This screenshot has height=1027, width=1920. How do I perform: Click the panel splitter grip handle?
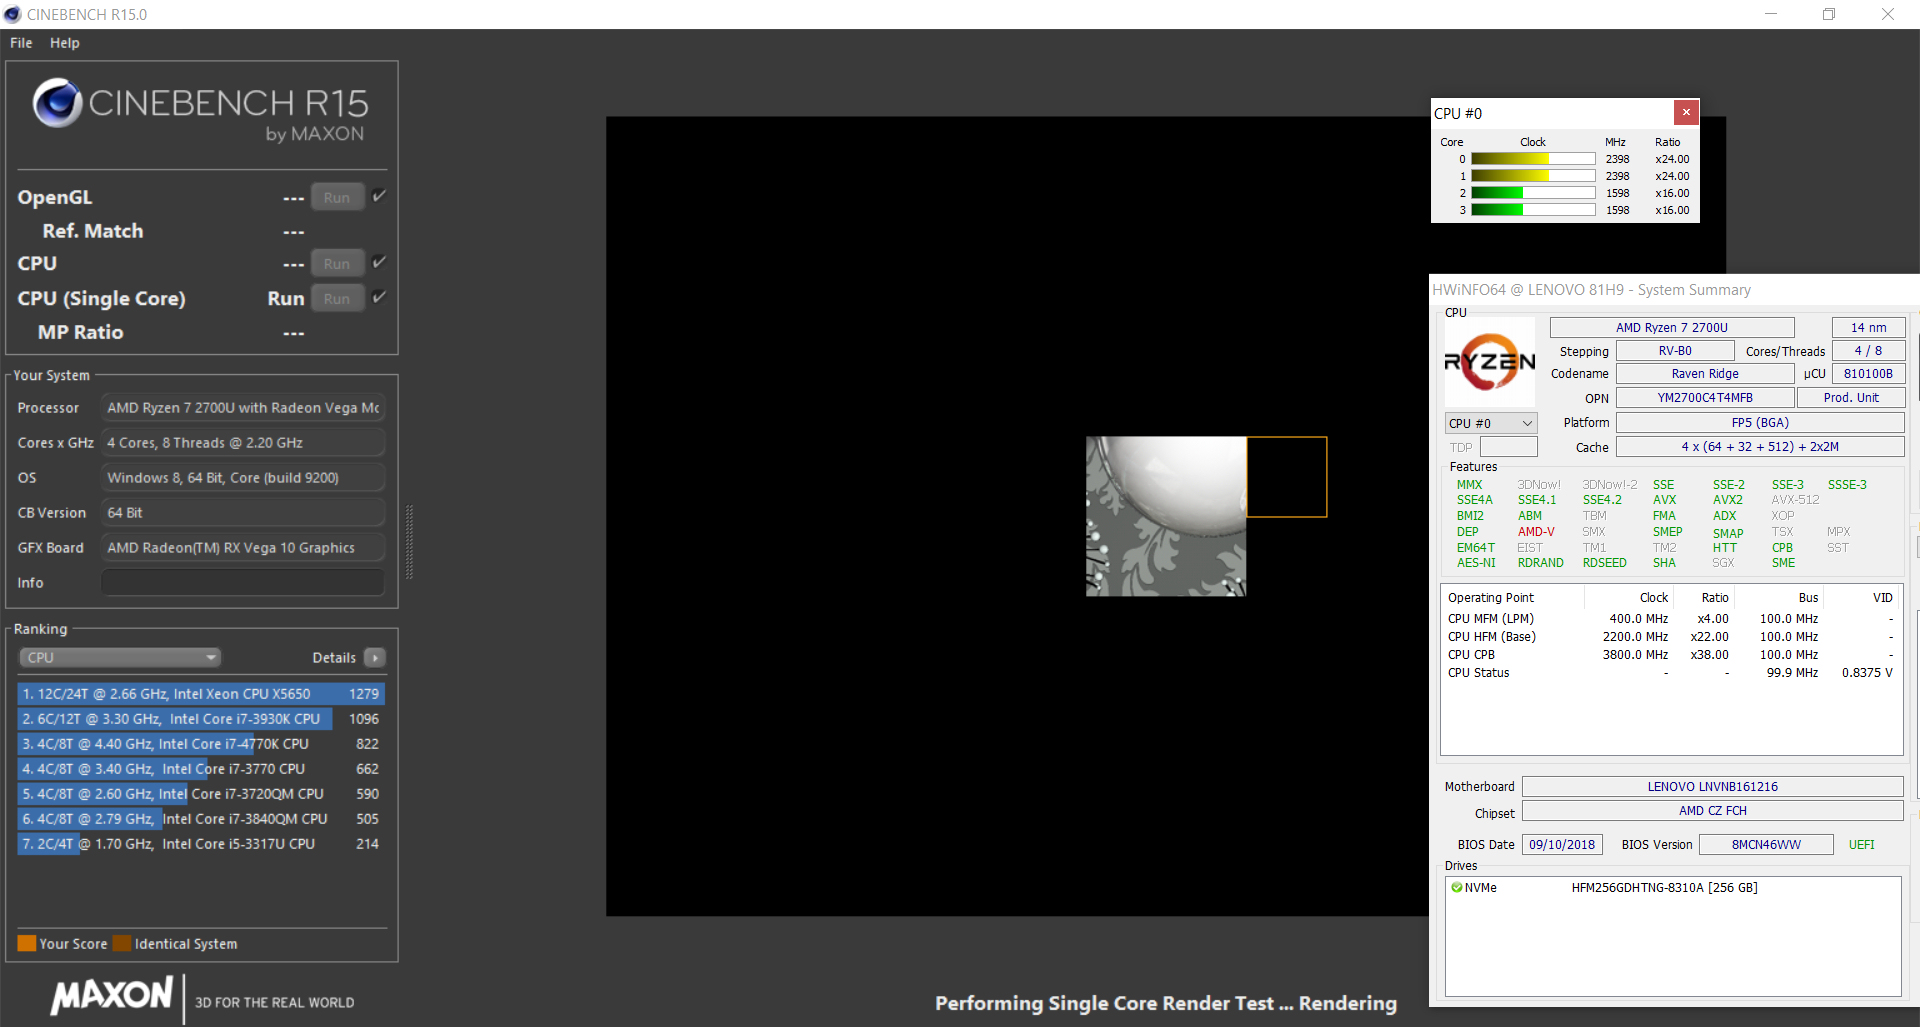pos(409,542)
